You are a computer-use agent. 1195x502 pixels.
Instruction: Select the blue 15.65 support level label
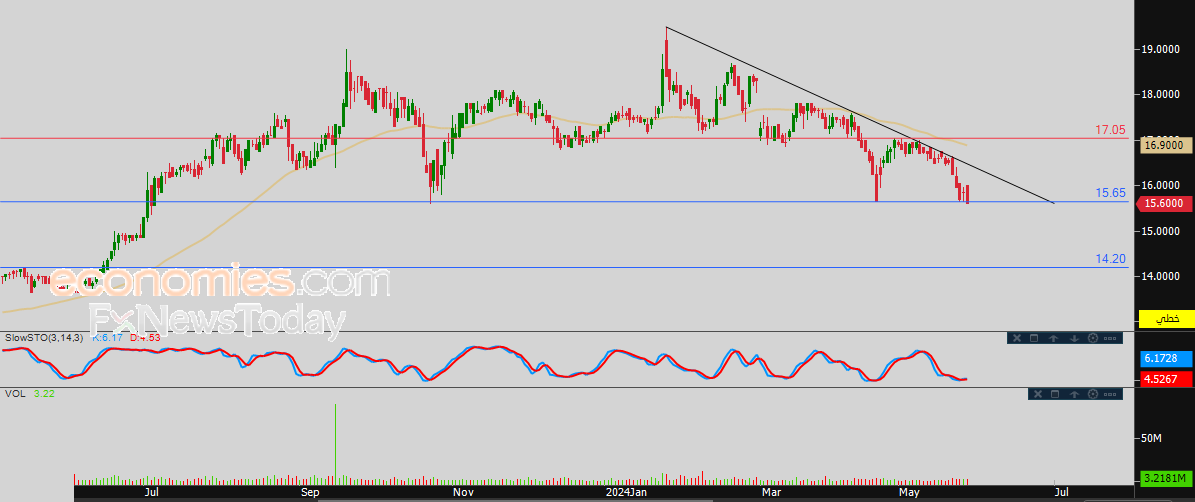click(x=1110, y=193)
